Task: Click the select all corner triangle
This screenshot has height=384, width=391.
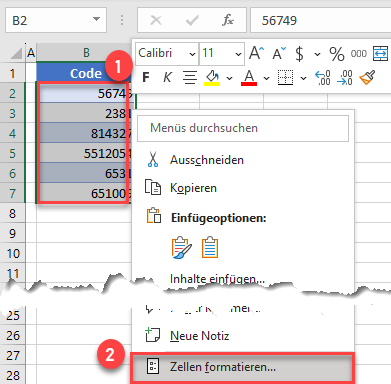Action: click(x=15, y=53)
